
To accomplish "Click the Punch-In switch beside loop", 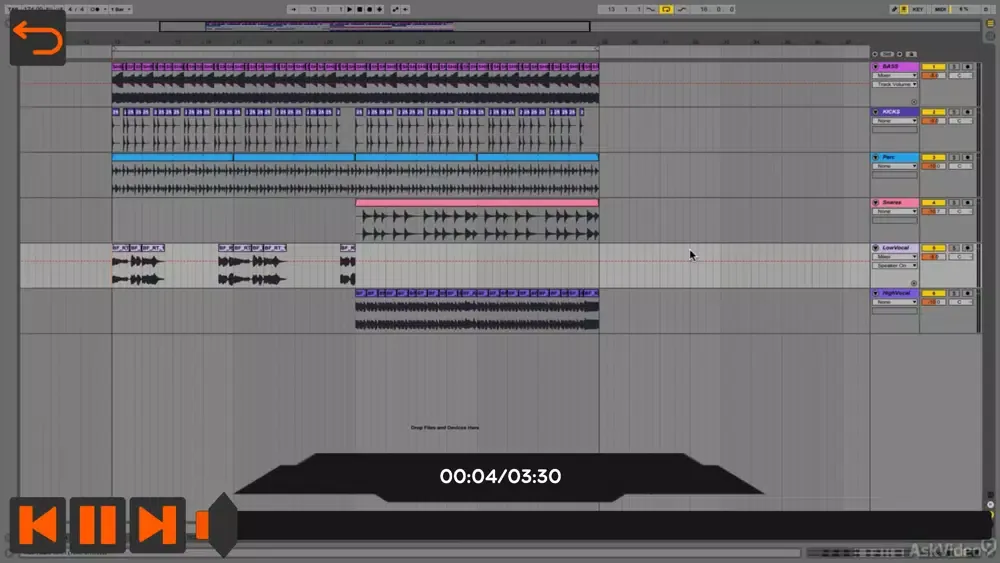I will [x=650, y=10].
